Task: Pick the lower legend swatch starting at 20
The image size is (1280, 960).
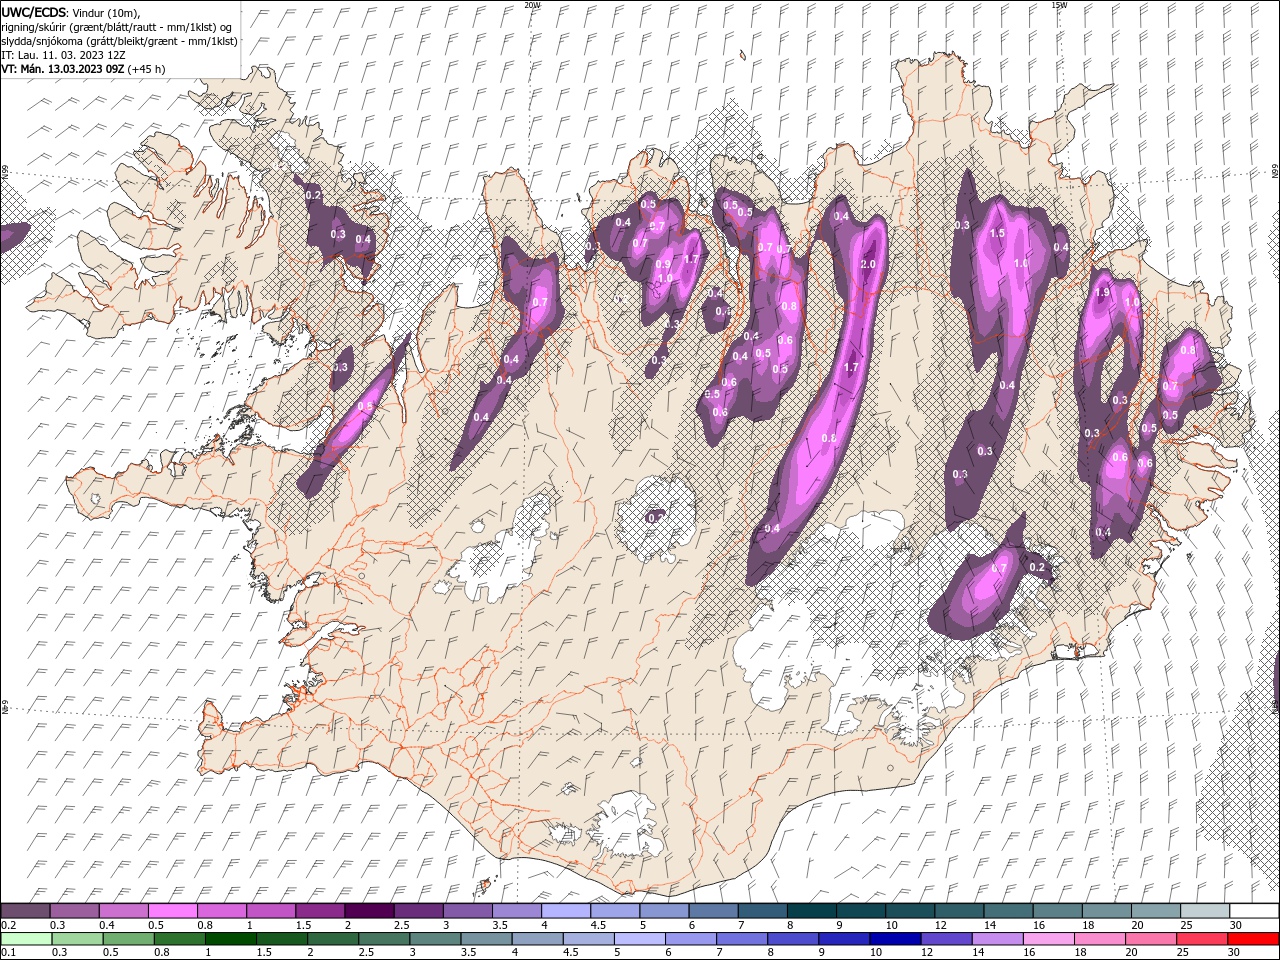Action: coord(1150,938)
